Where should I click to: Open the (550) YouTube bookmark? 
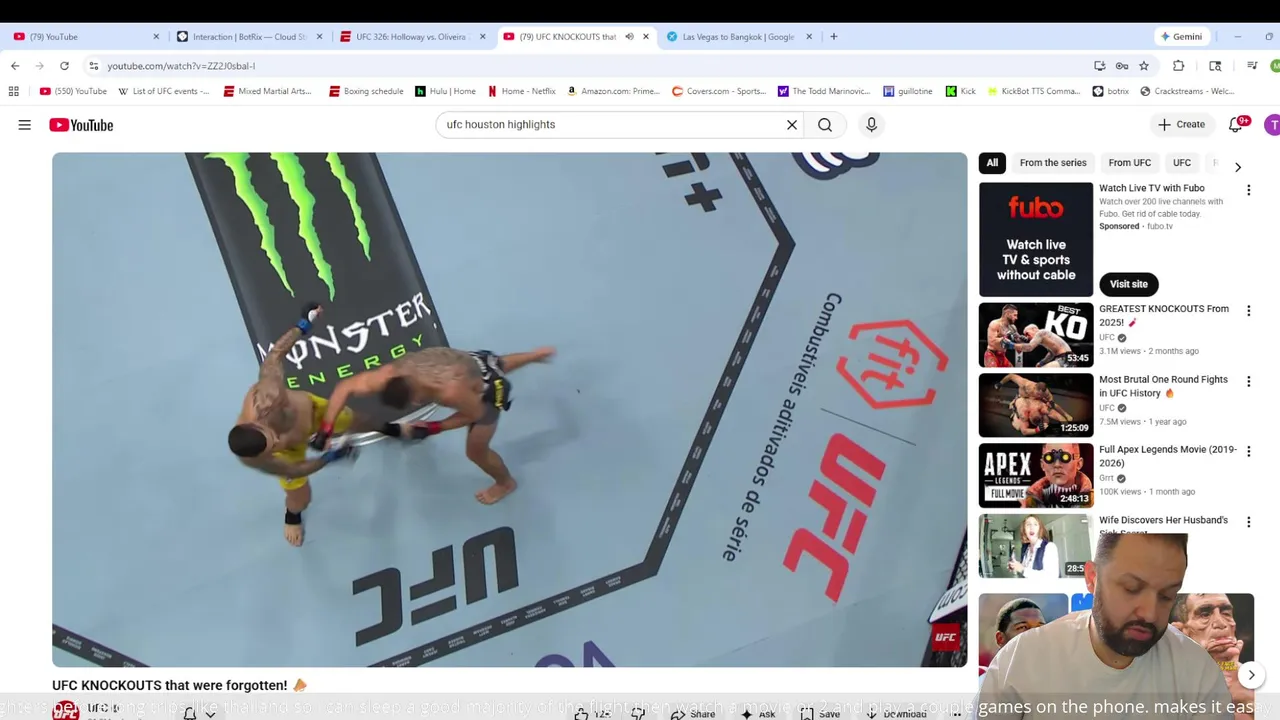coord(73,91)
